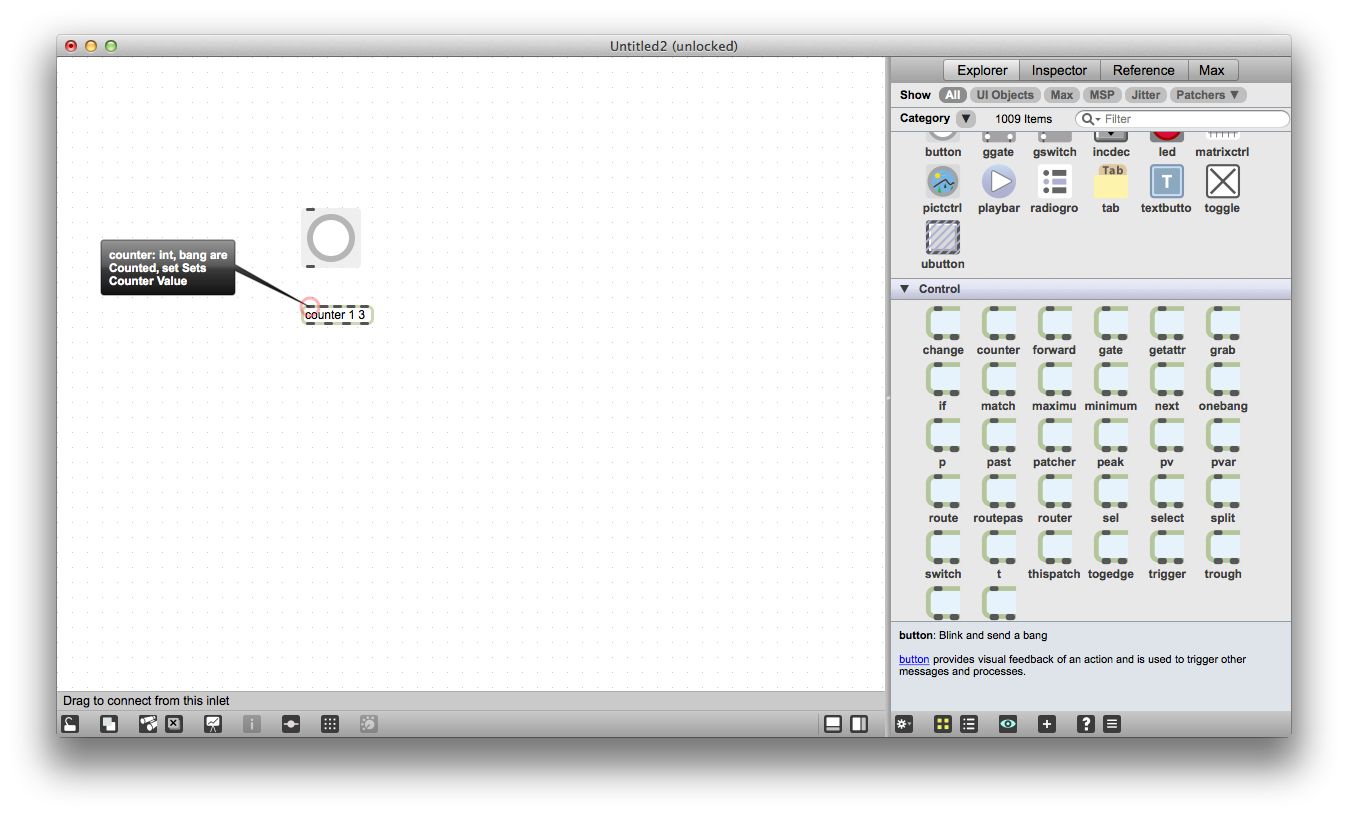This screenshot has width=1348, height=816.
Task: Select the counter object in explorer
Action: point(998,324)
